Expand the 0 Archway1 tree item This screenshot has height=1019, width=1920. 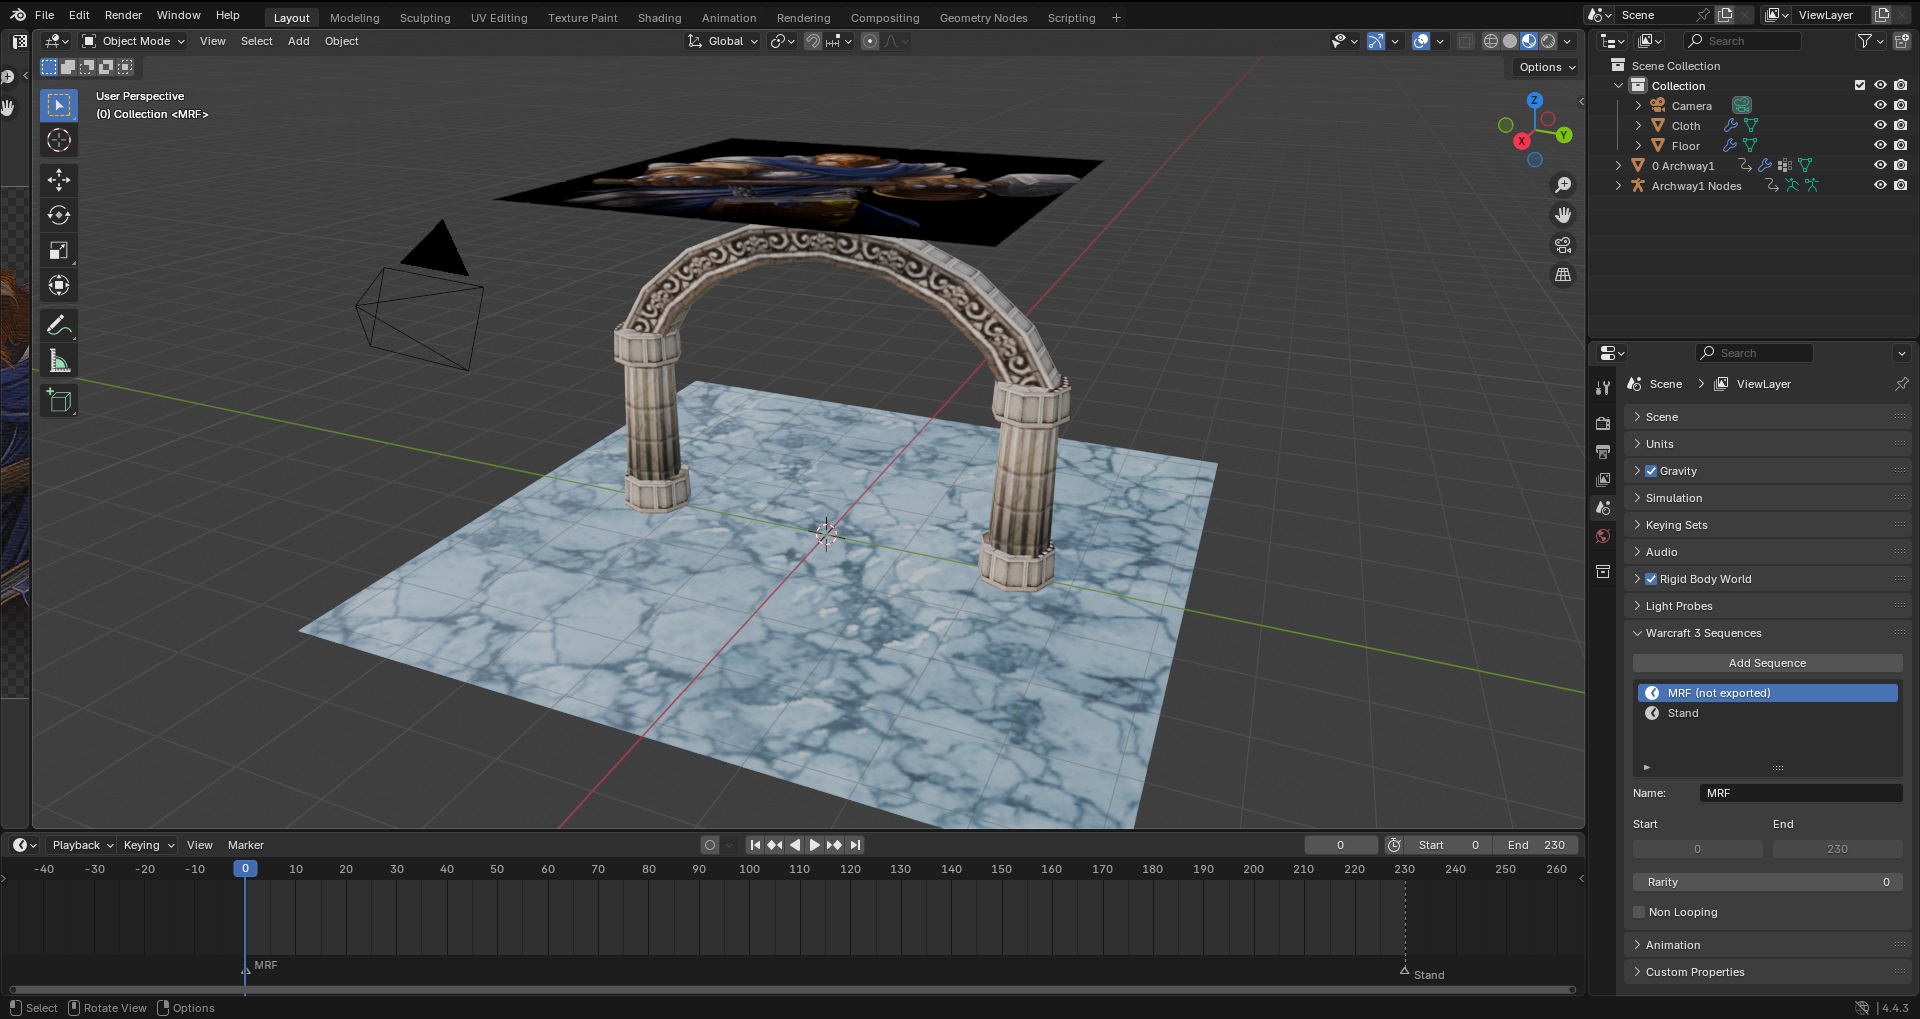pyautogui.click(x=1618, y=166)
